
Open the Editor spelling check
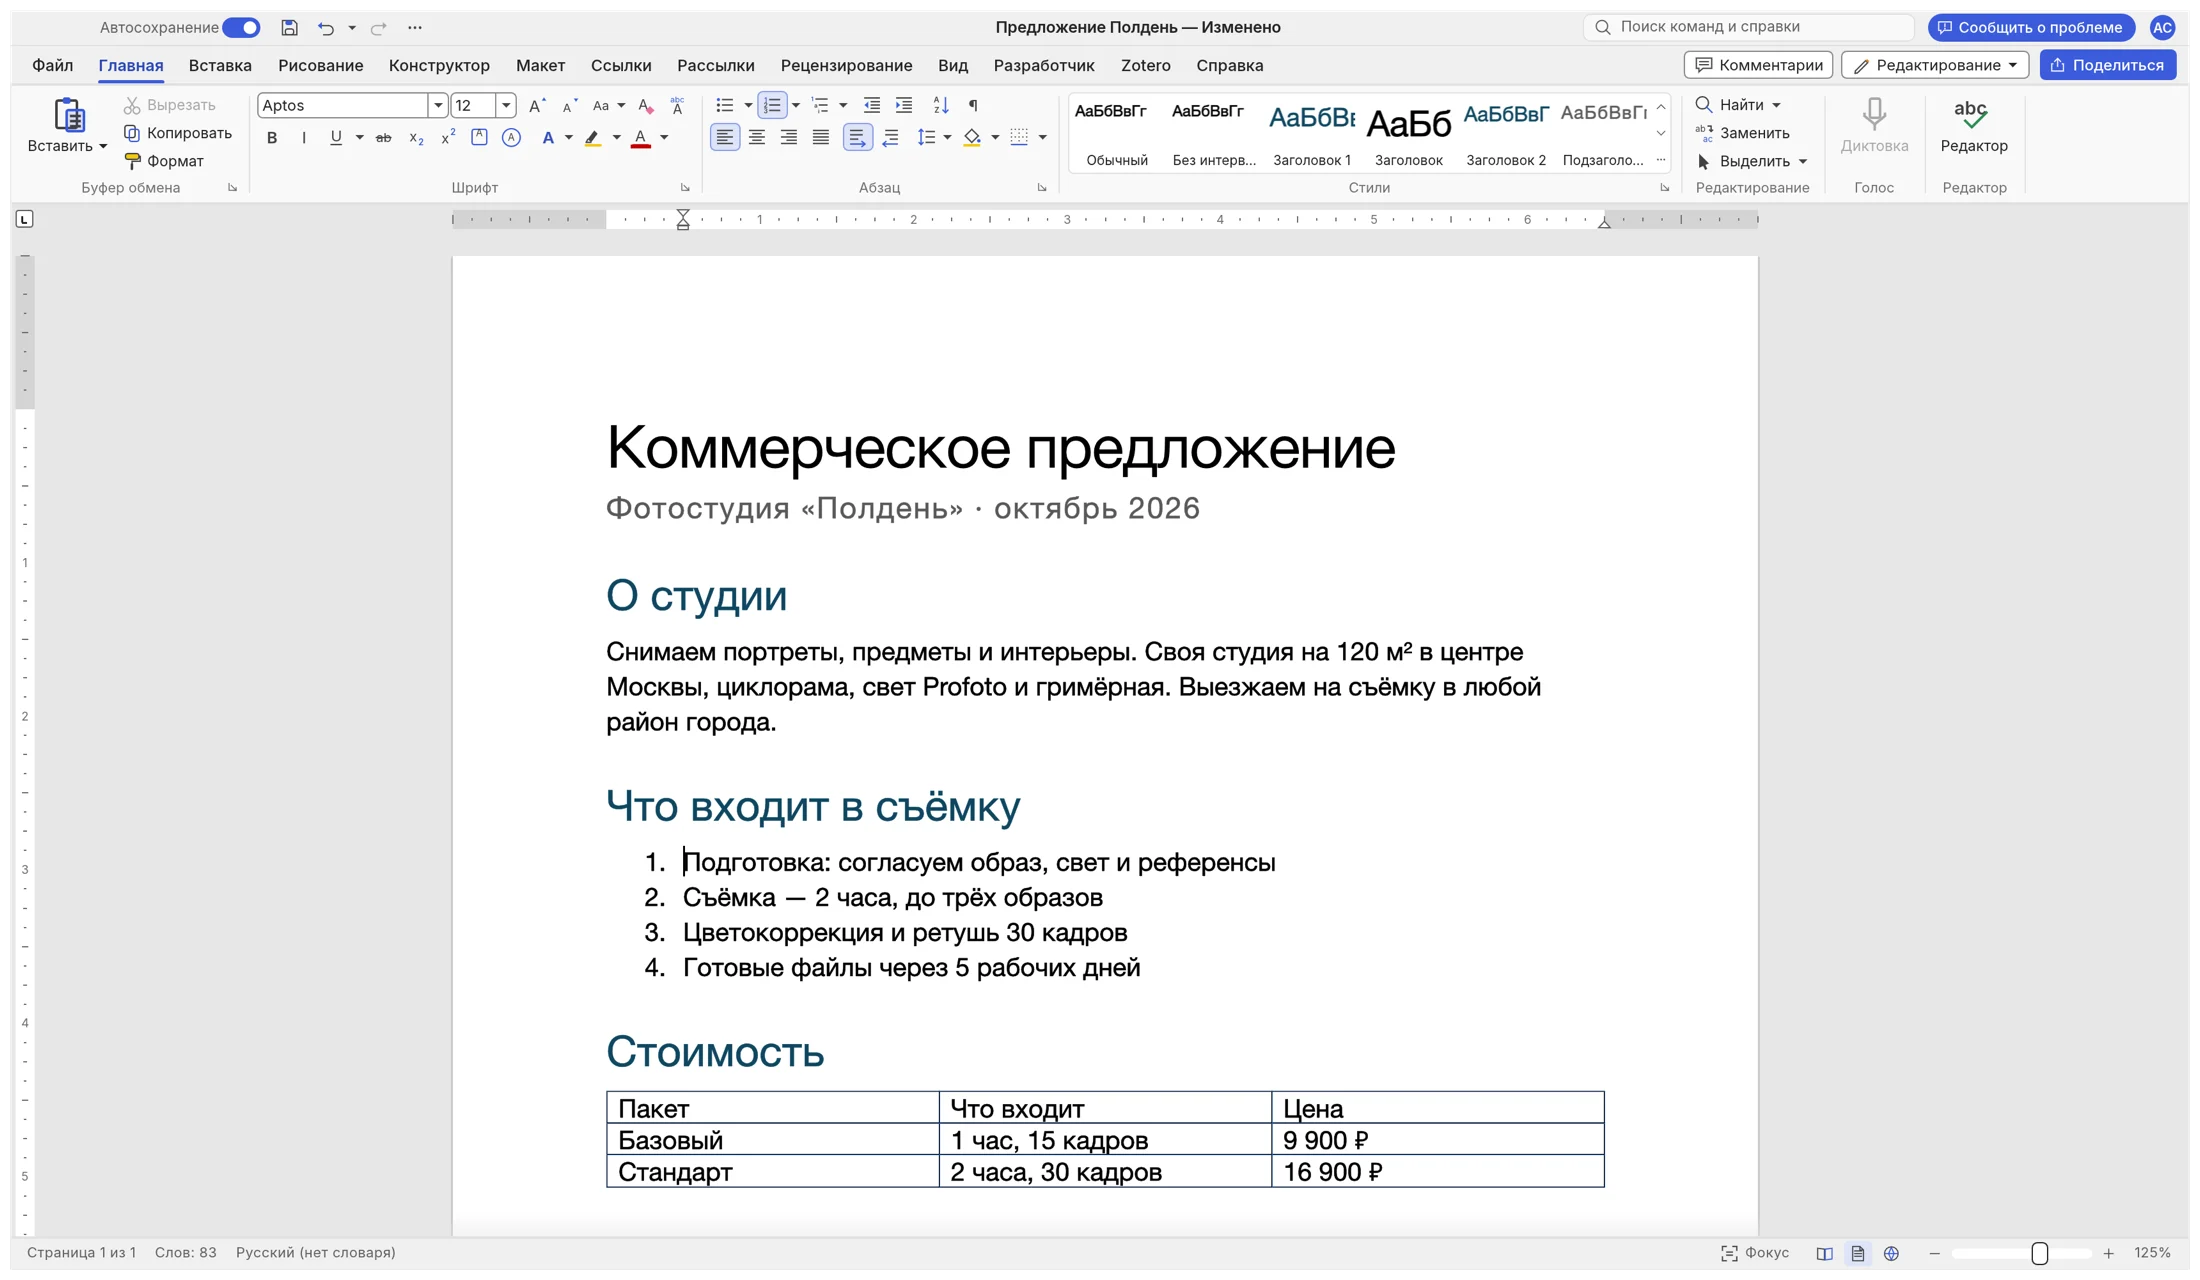point(1973,126)
